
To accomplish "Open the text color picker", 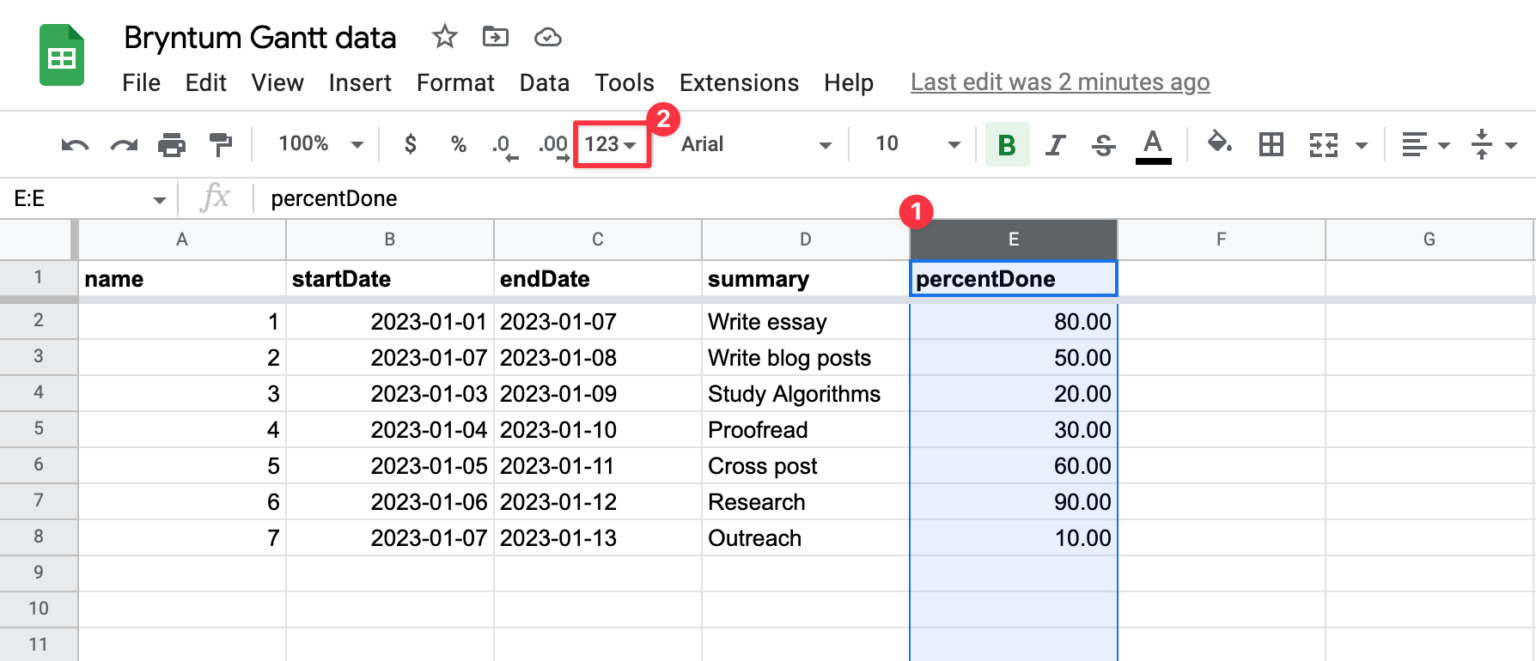I will coord(1152,144).
